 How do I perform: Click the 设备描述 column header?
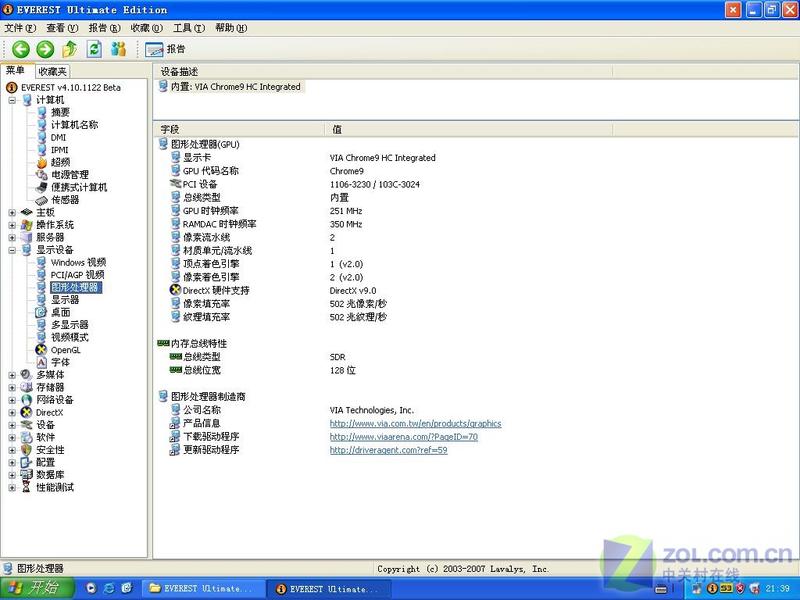383,71
